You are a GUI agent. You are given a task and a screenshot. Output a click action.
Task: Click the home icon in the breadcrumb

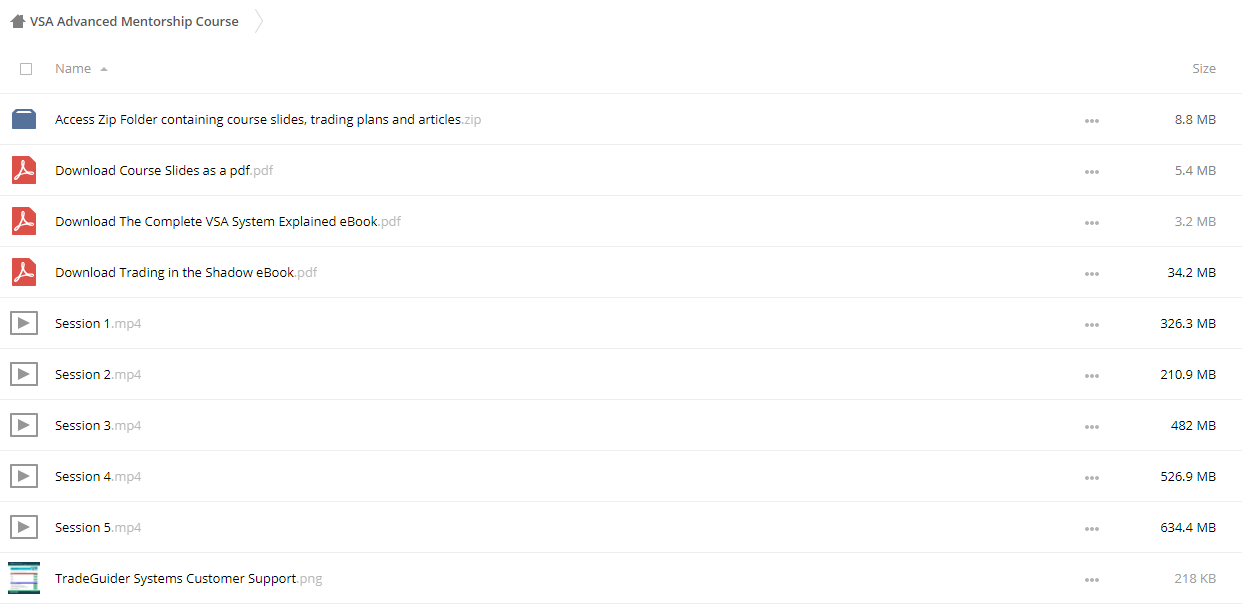pyautogui.click(x=18, y=21)
